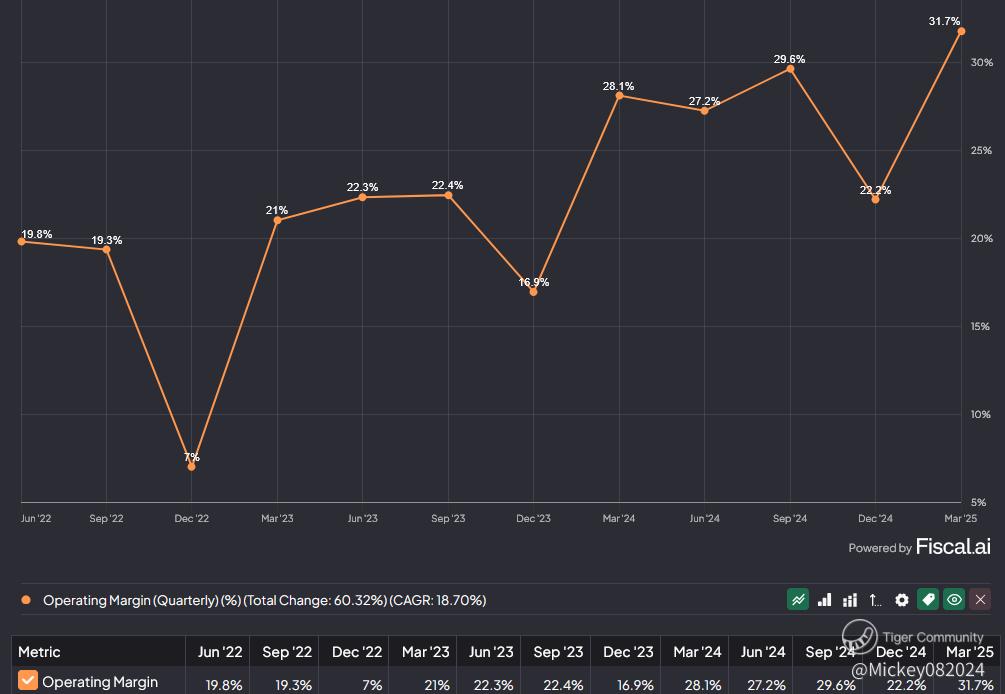This screenshot has width=1005, height=694.
Task: Select the stacked bar chart icon
Action: [x=850, y=600]
